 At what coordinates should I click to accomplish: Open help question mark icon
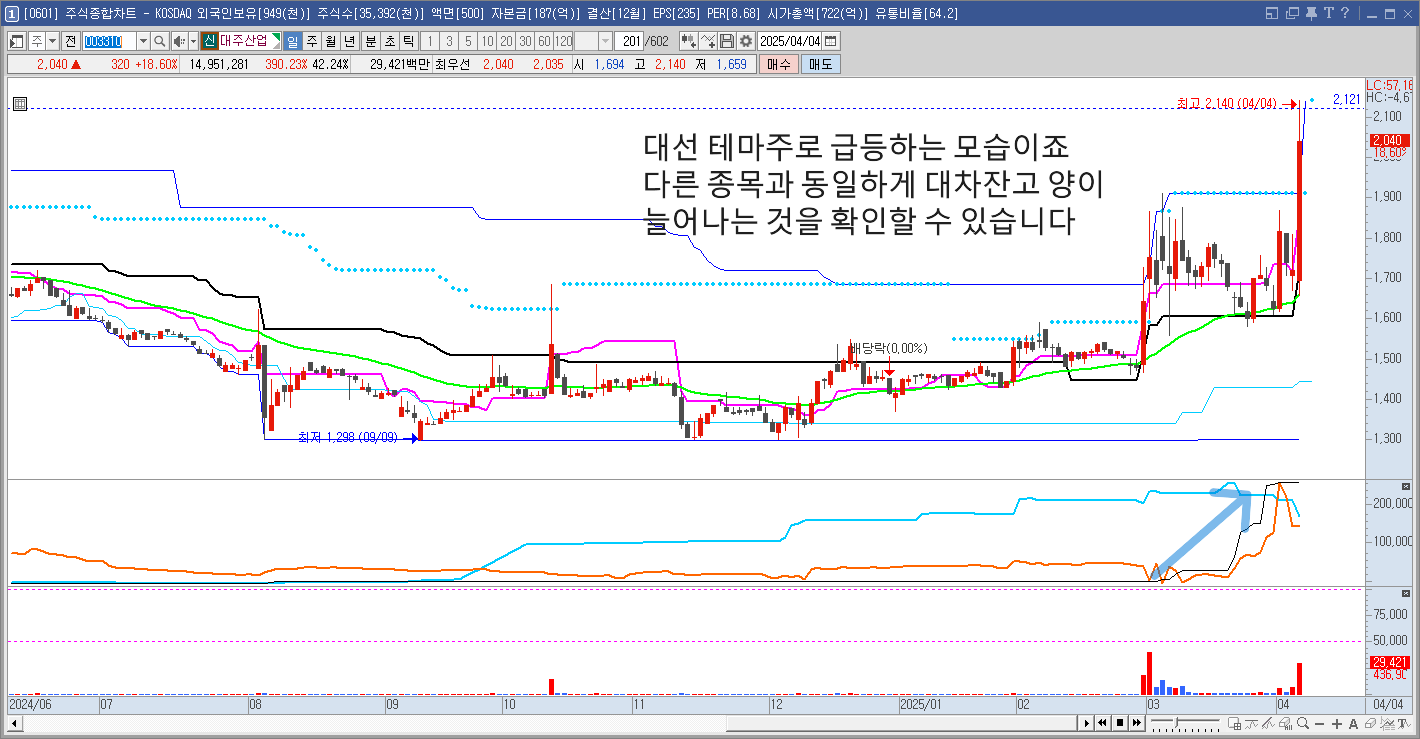[1345, 13]
